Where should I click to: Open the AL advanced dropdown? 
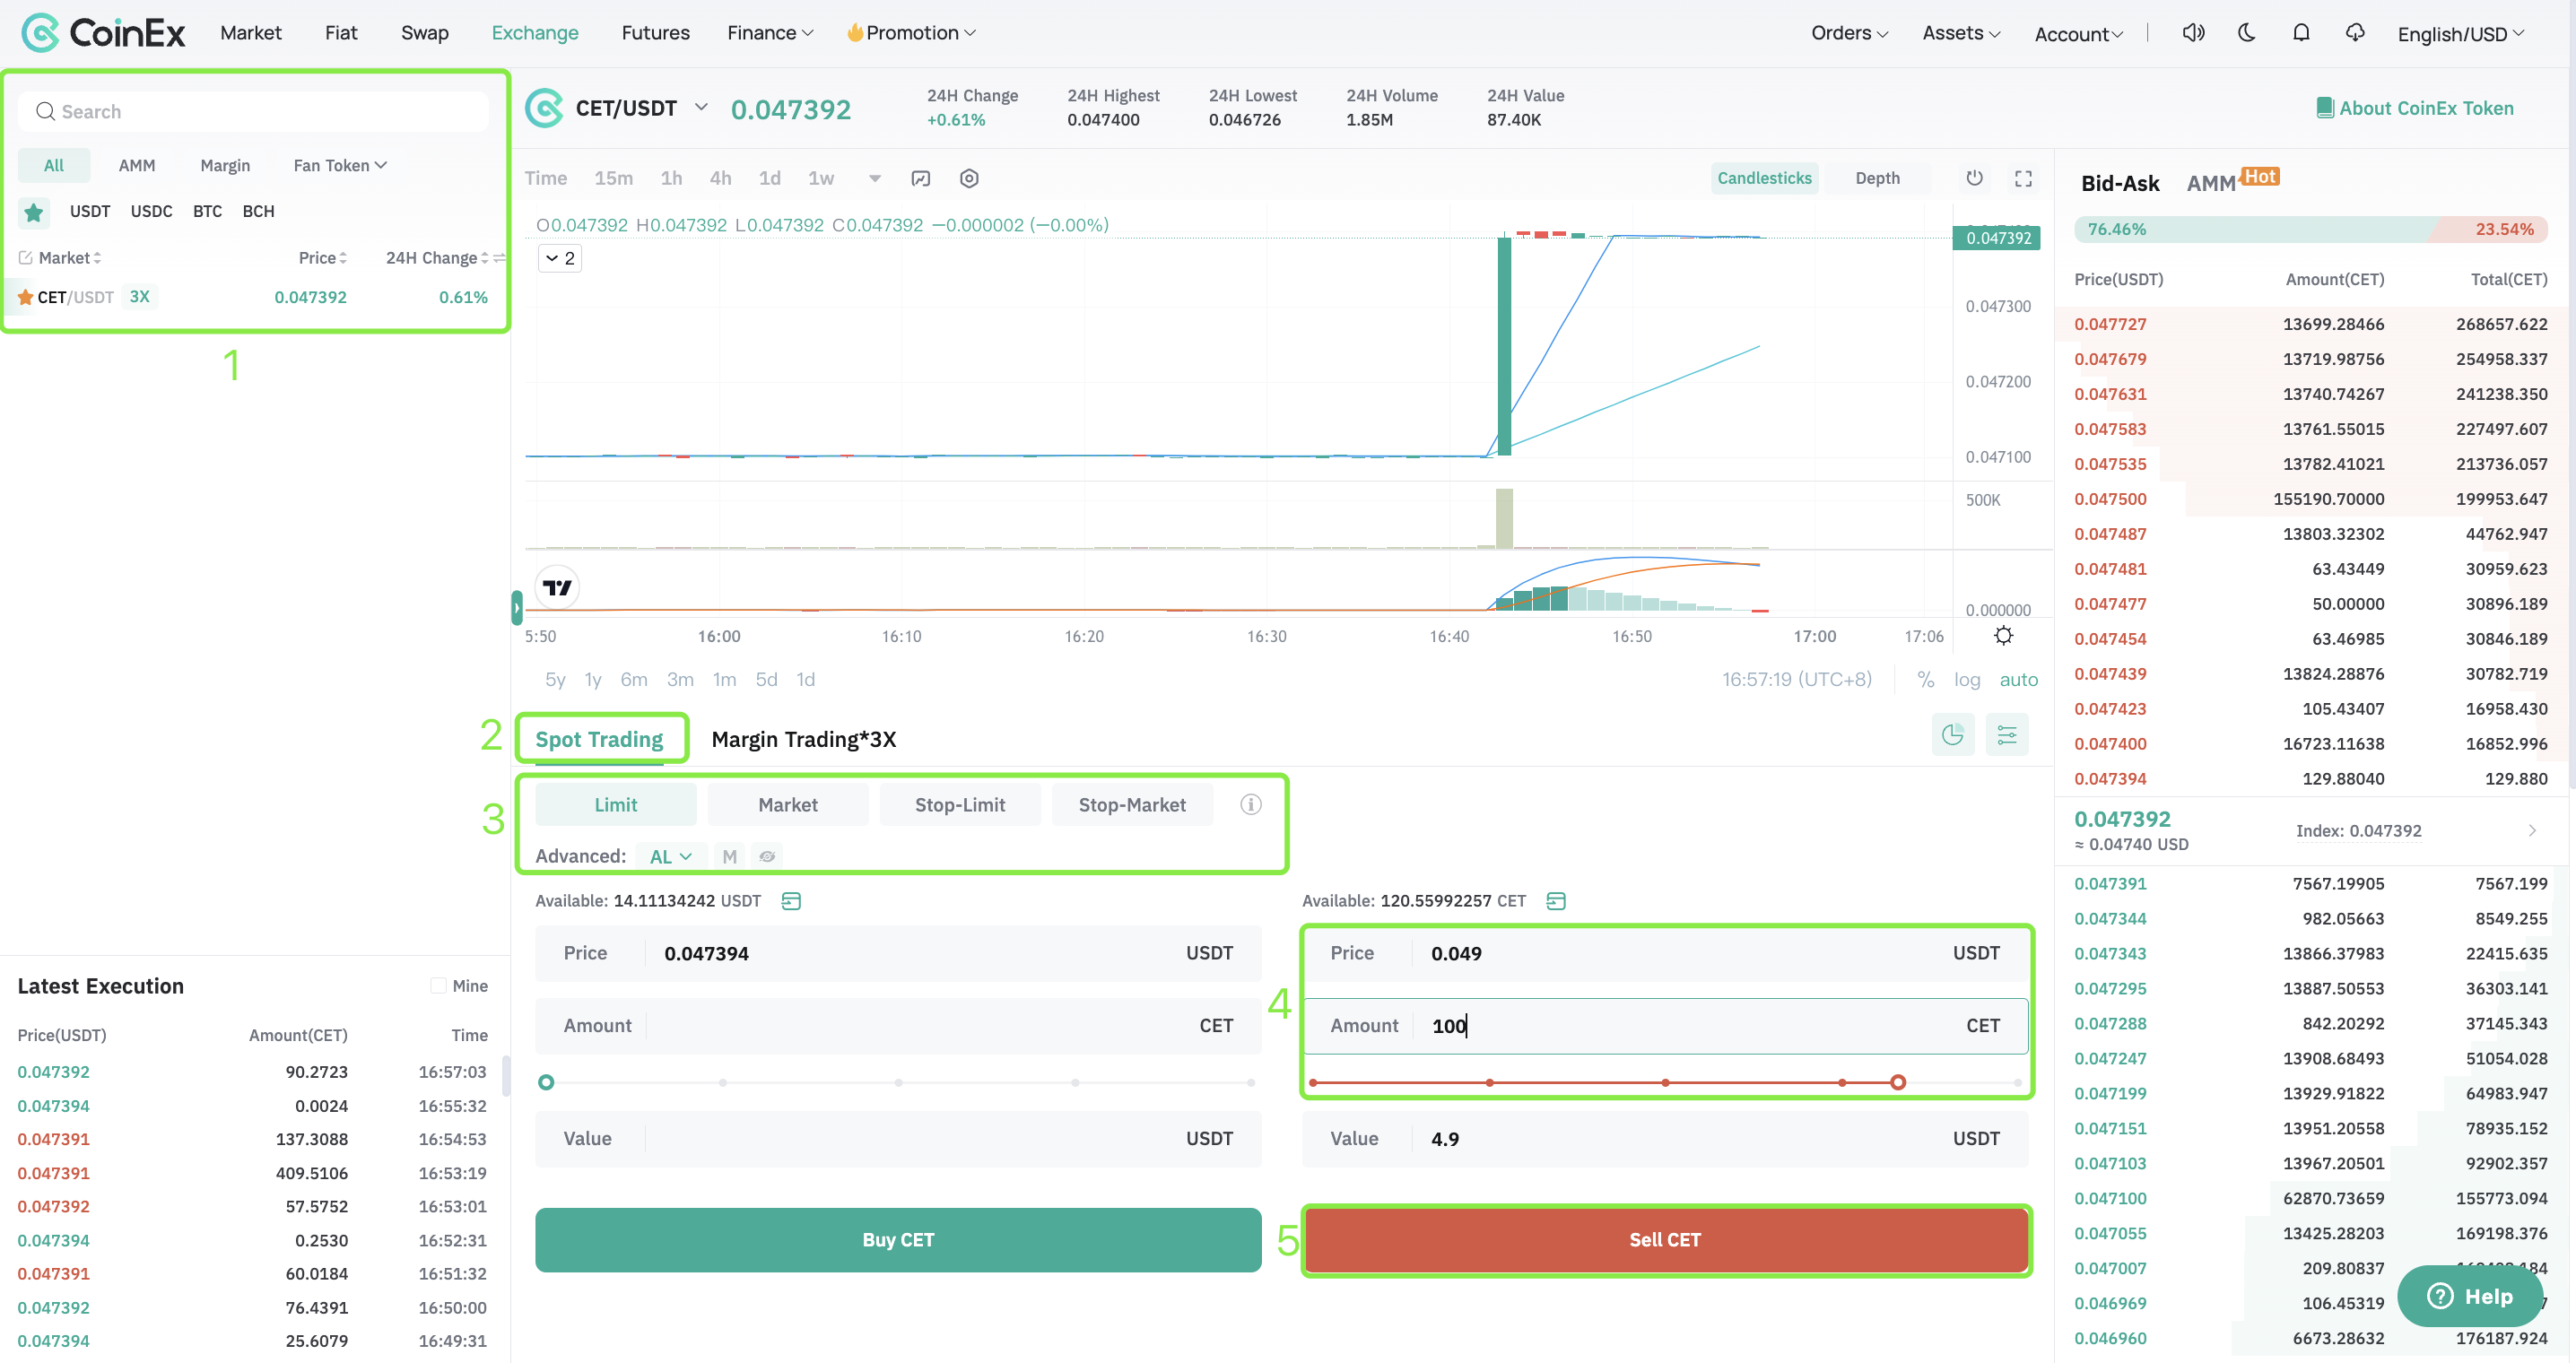670,856
